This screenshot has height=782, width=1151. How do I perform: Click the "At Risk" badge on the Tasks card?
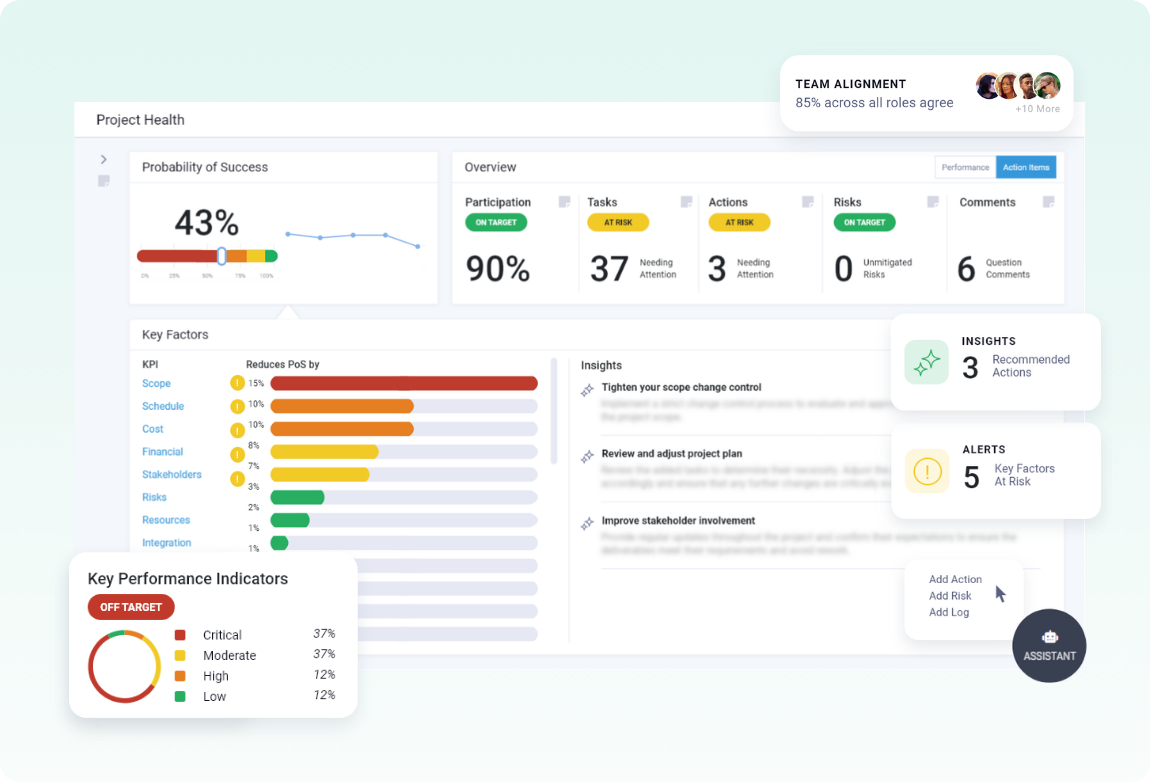click(x=618, y=222)
